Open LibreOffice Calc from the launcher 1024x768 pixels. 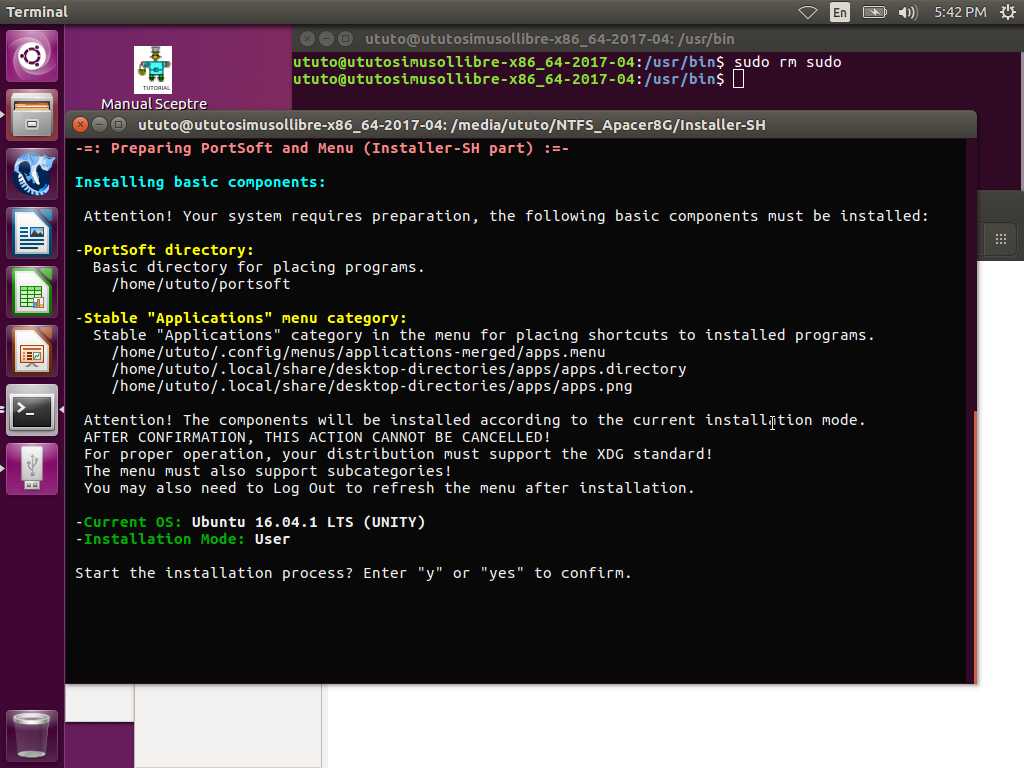[31, 292]
